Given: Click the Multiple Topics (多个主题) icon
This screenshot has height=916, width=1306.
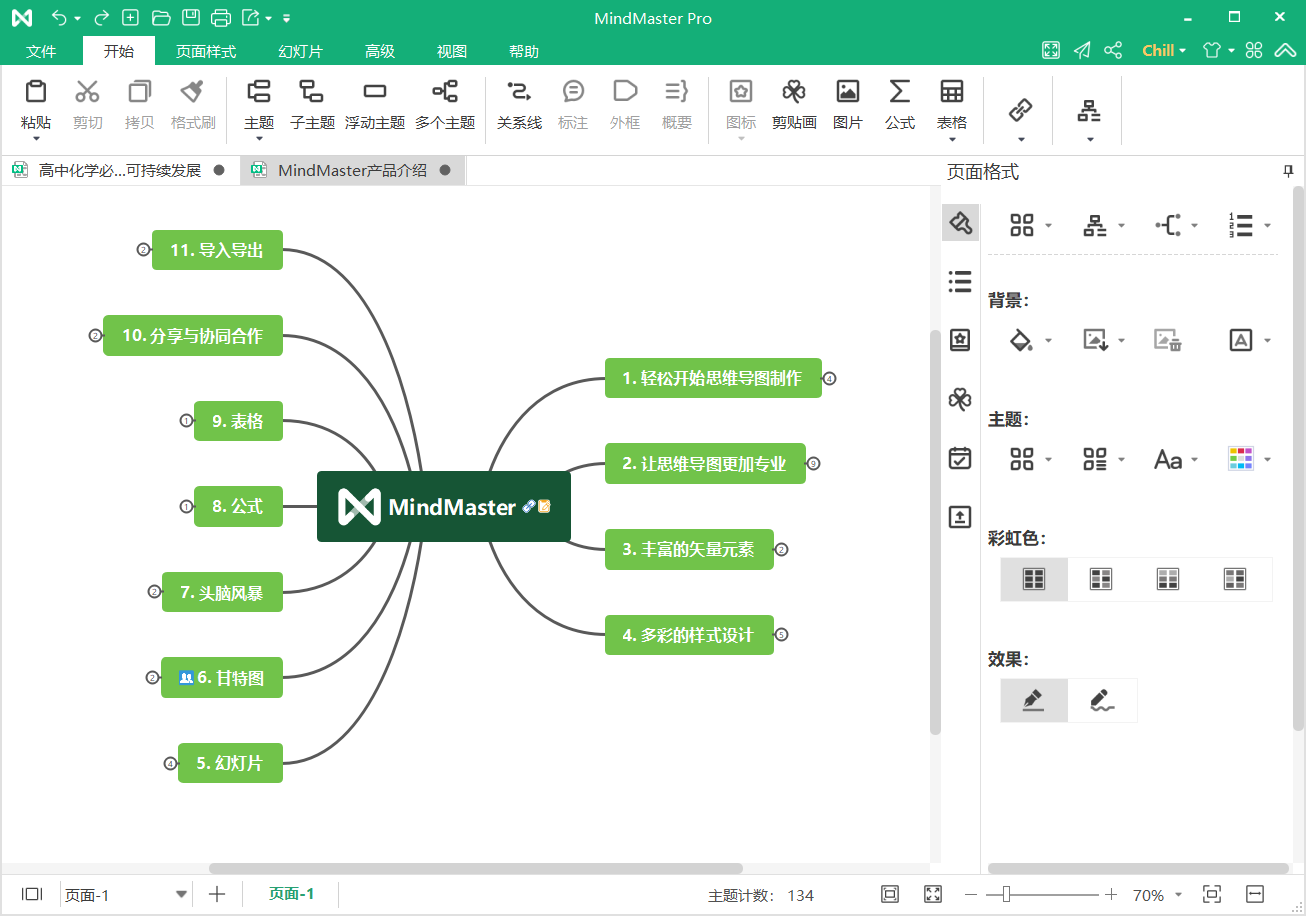Looking at the screenshot, I should [x=445, y=92].
